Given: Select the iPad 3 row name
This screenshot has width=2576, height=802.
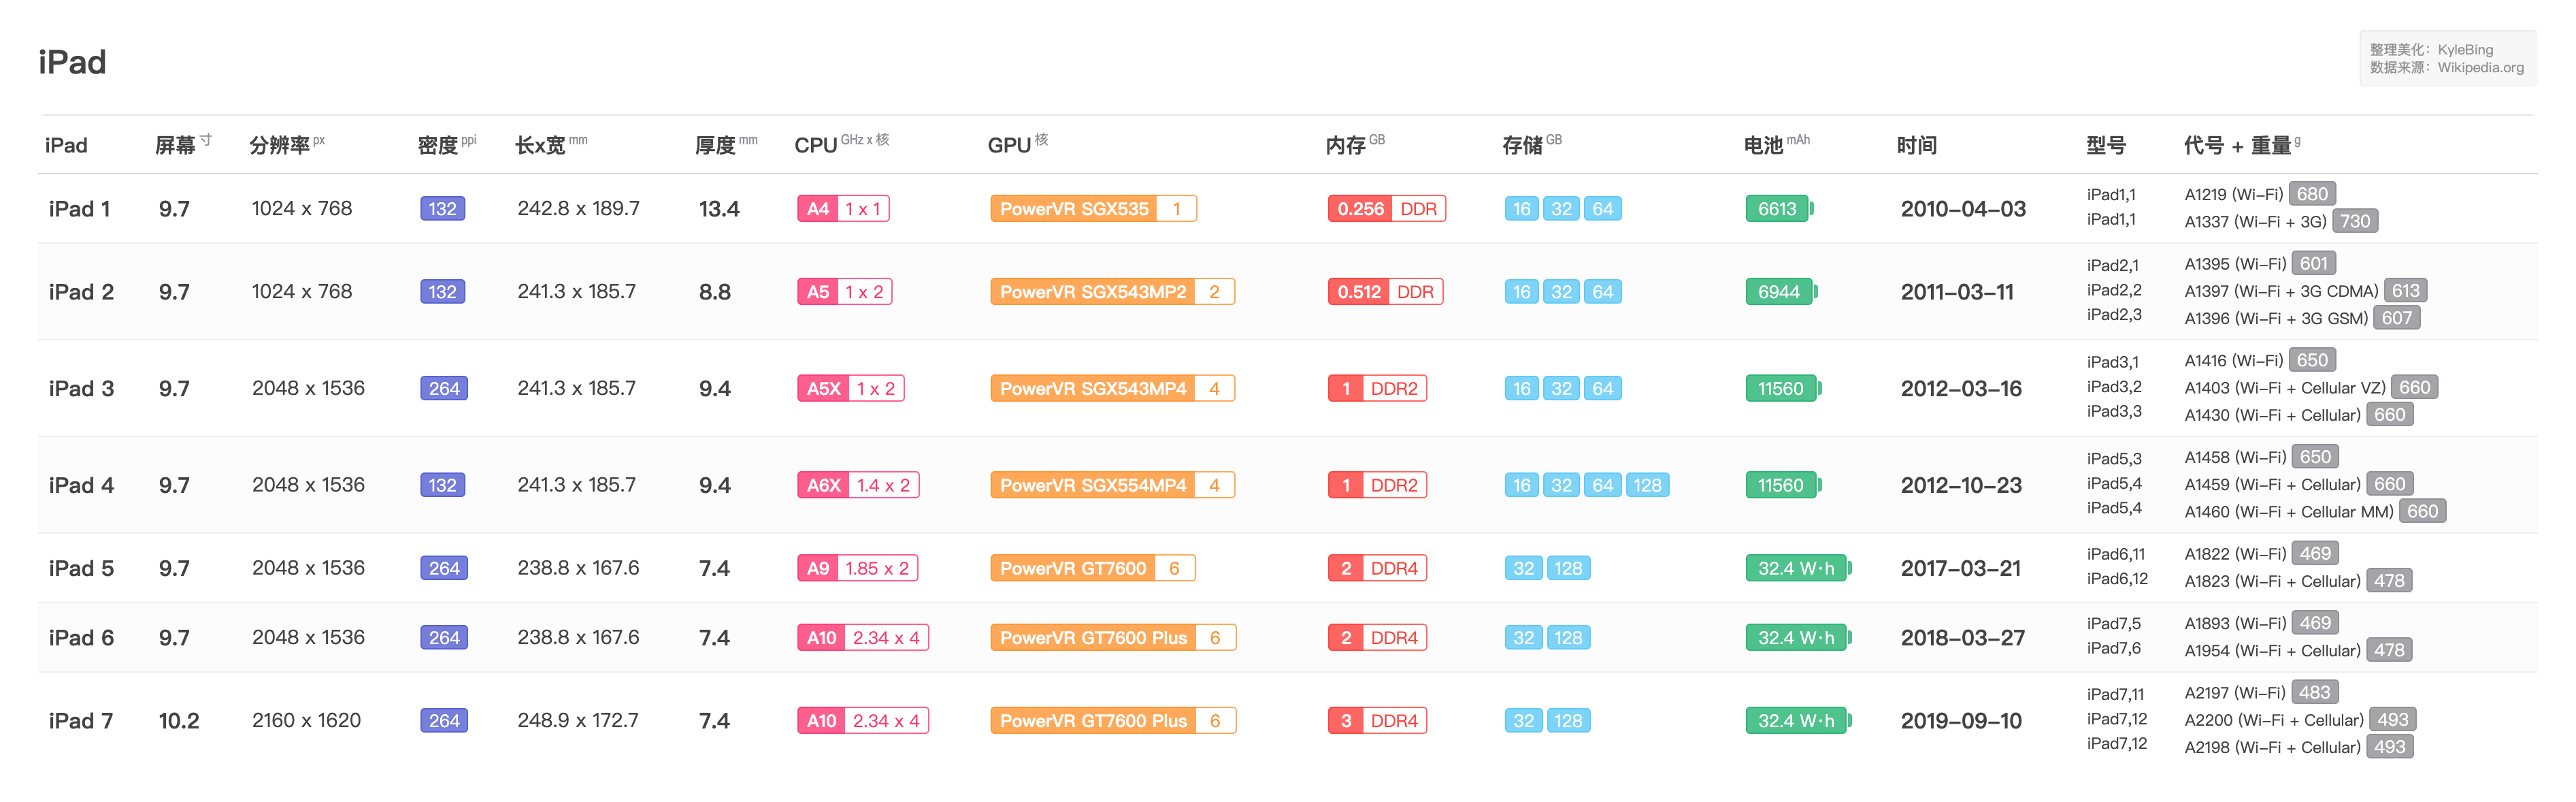Looking at the screenshot, I should click(81, 389).
